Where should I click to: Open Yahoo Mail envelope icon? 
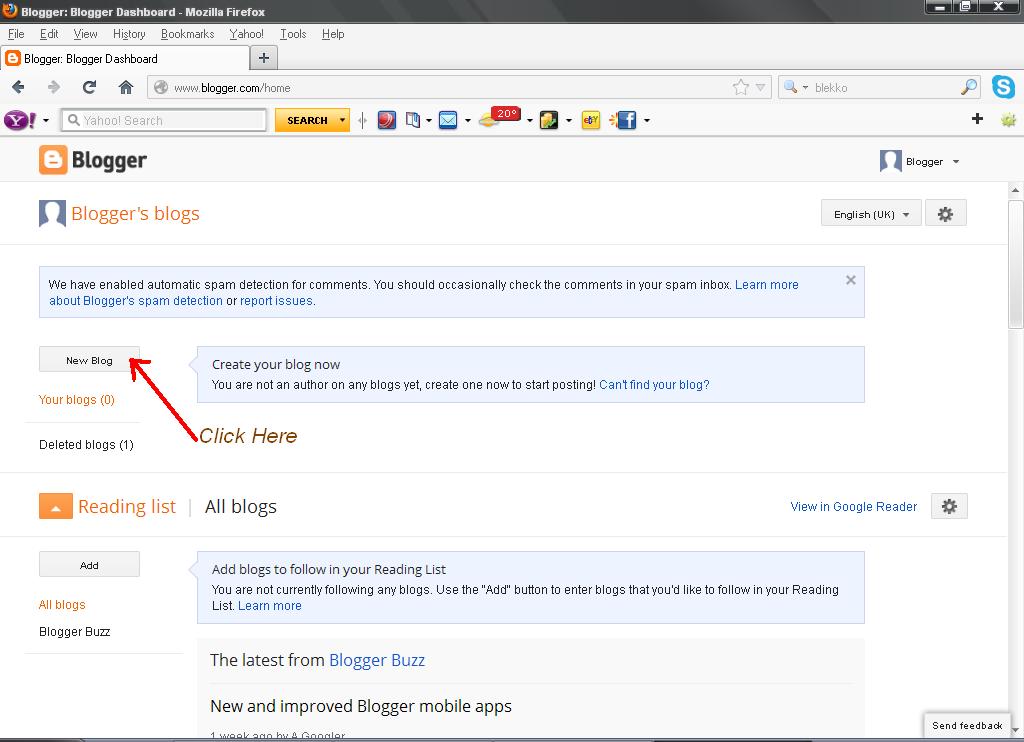[448, 120]
